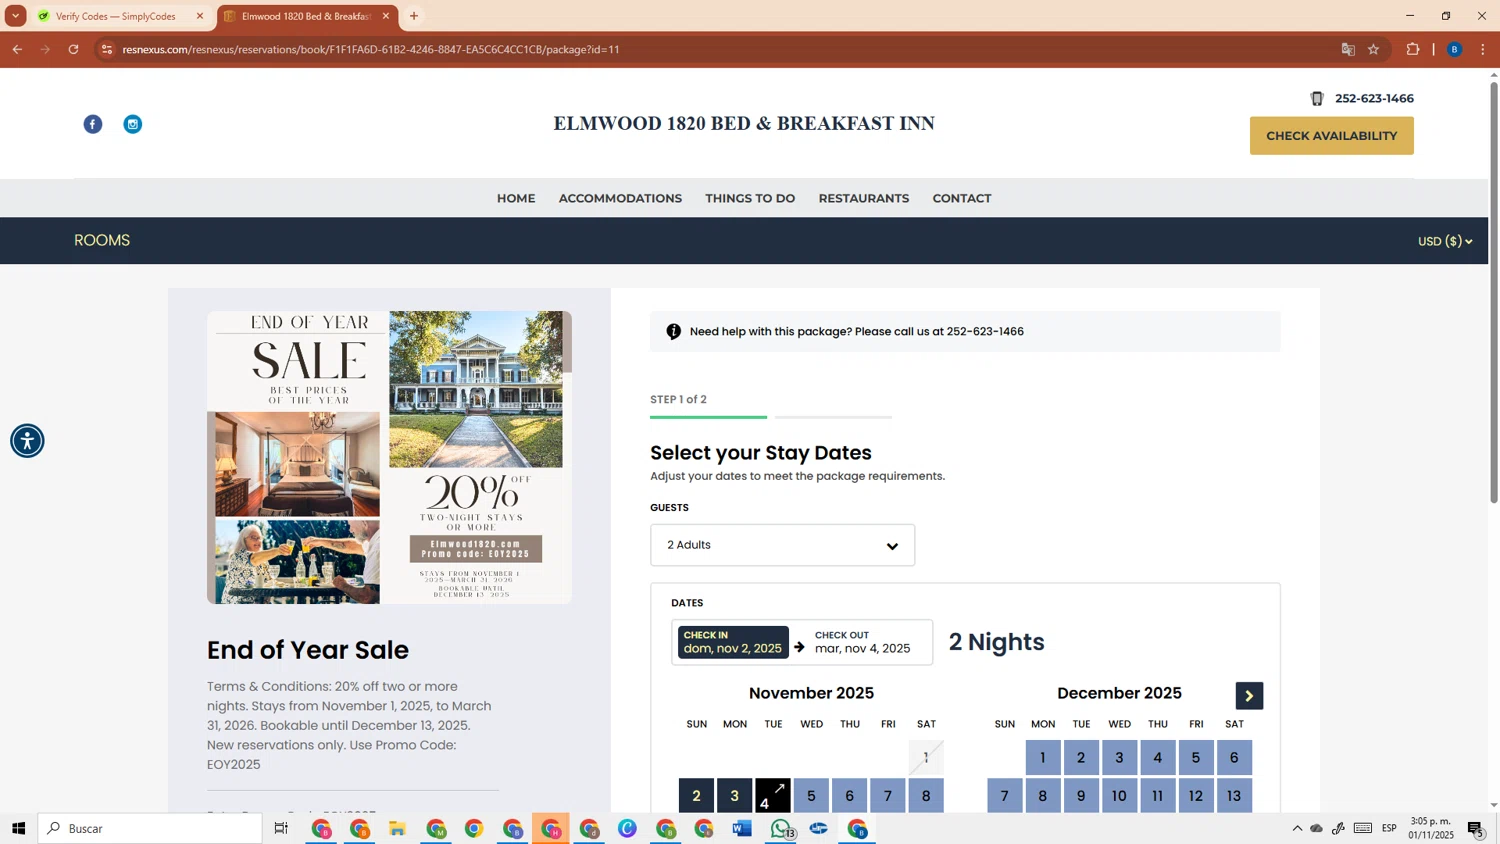
Task: Click the browser address bar URL
Action: tap(371, 49)
